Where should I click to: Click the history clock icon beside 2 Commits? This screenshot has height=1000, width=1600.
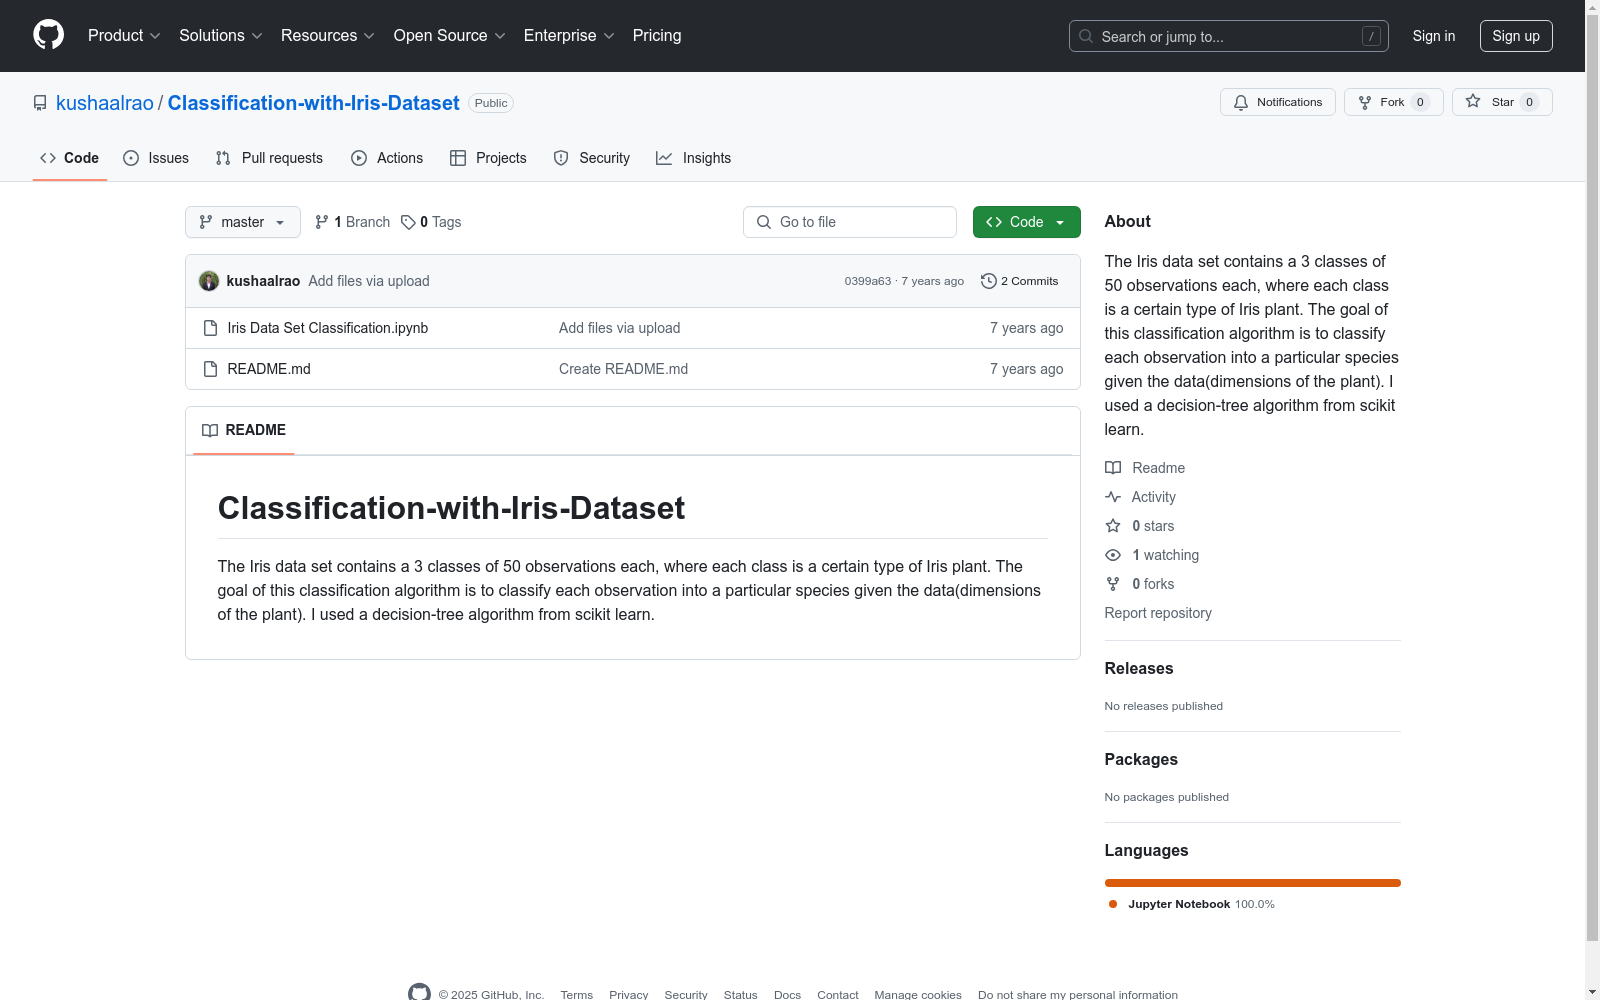[x=989, y=281]
